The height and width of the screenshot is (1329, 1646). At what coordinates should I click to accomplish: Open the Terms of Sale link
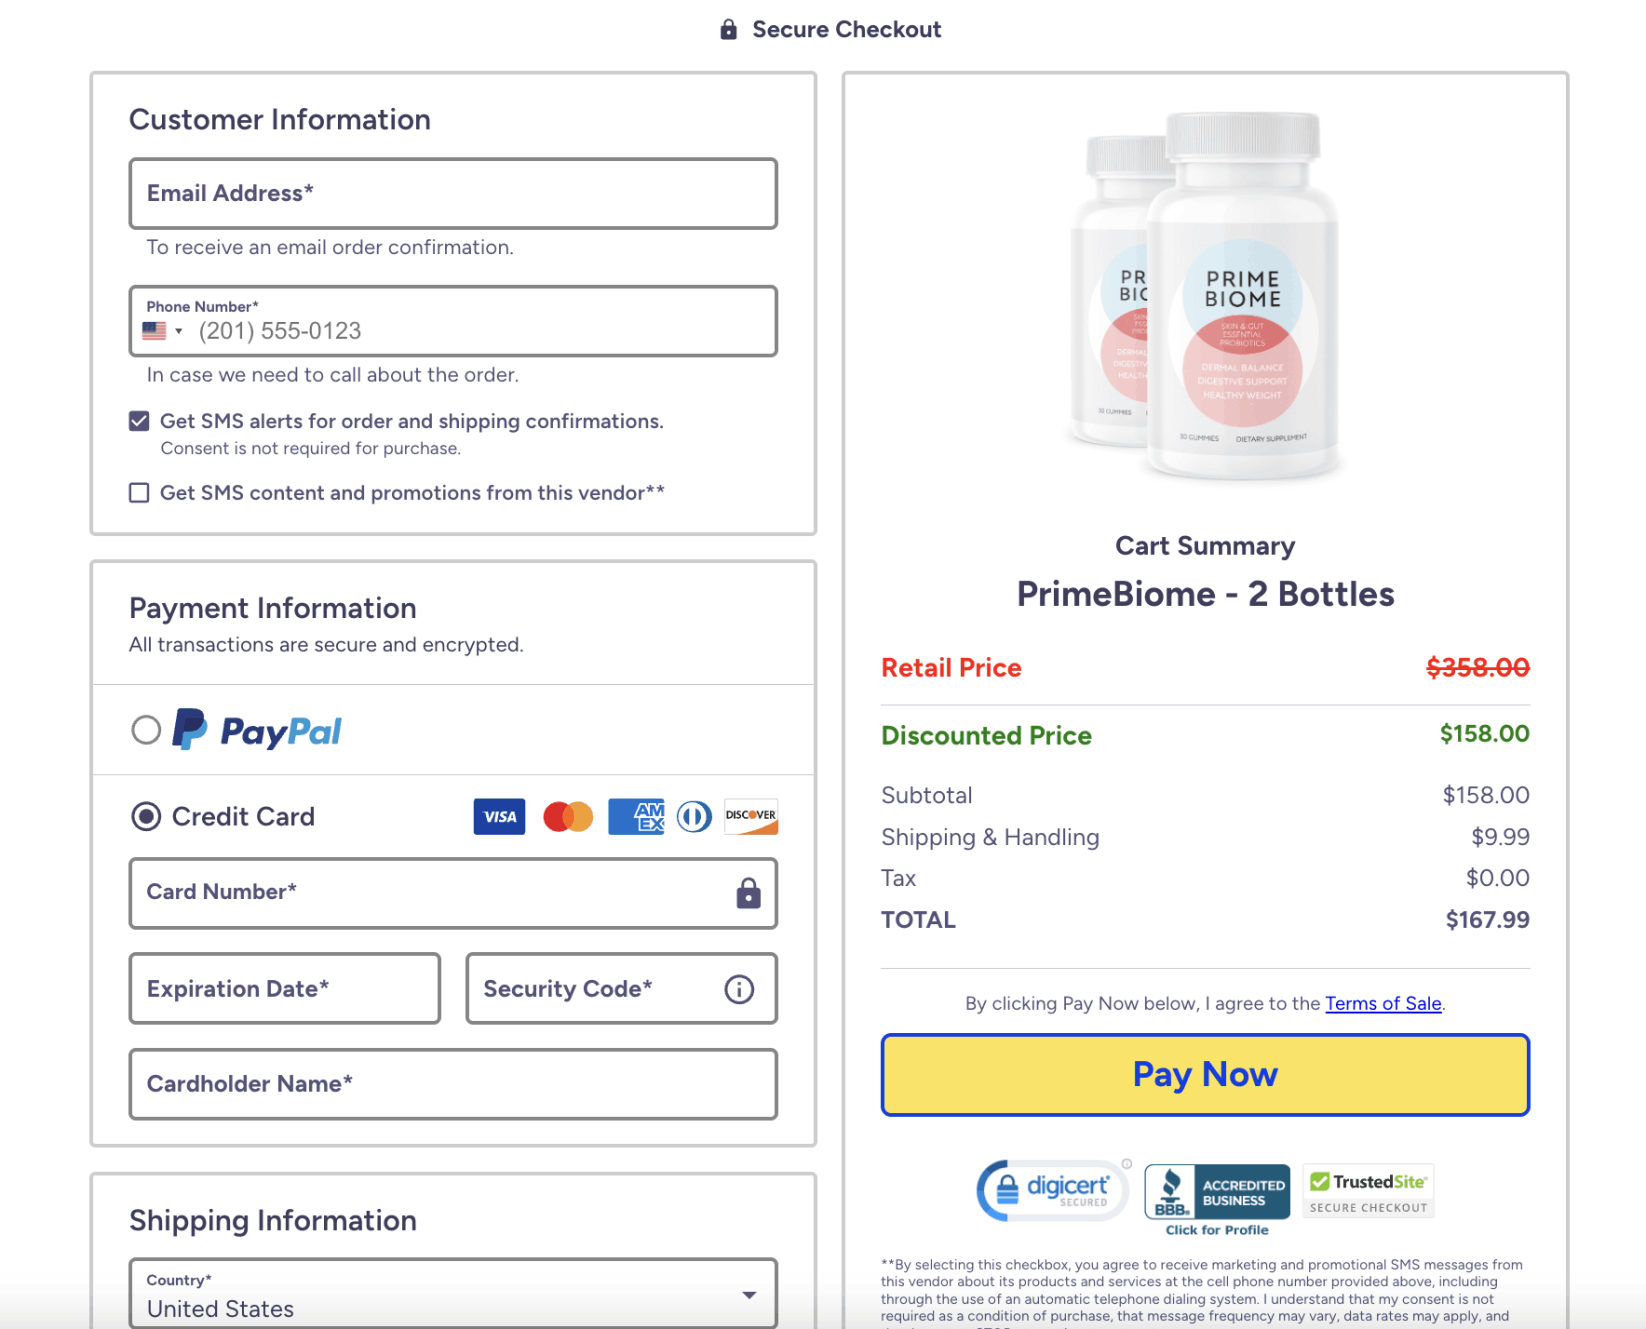tap(1383, 1003)
